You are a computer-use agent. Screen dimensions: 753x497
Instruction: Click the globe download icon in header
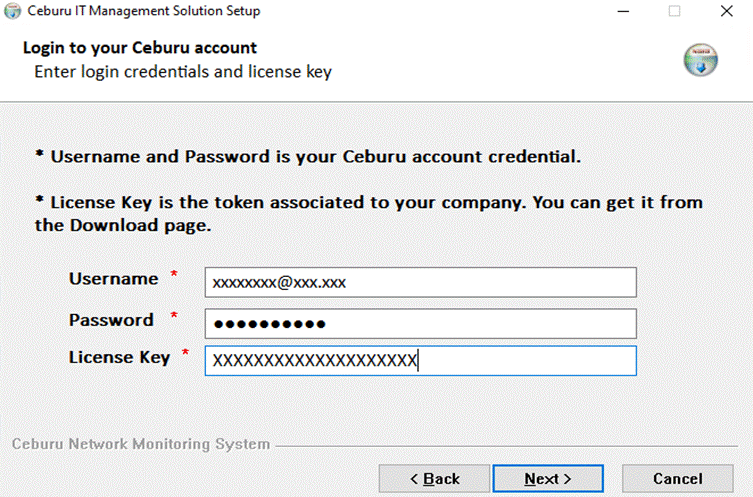pos(701,60)
